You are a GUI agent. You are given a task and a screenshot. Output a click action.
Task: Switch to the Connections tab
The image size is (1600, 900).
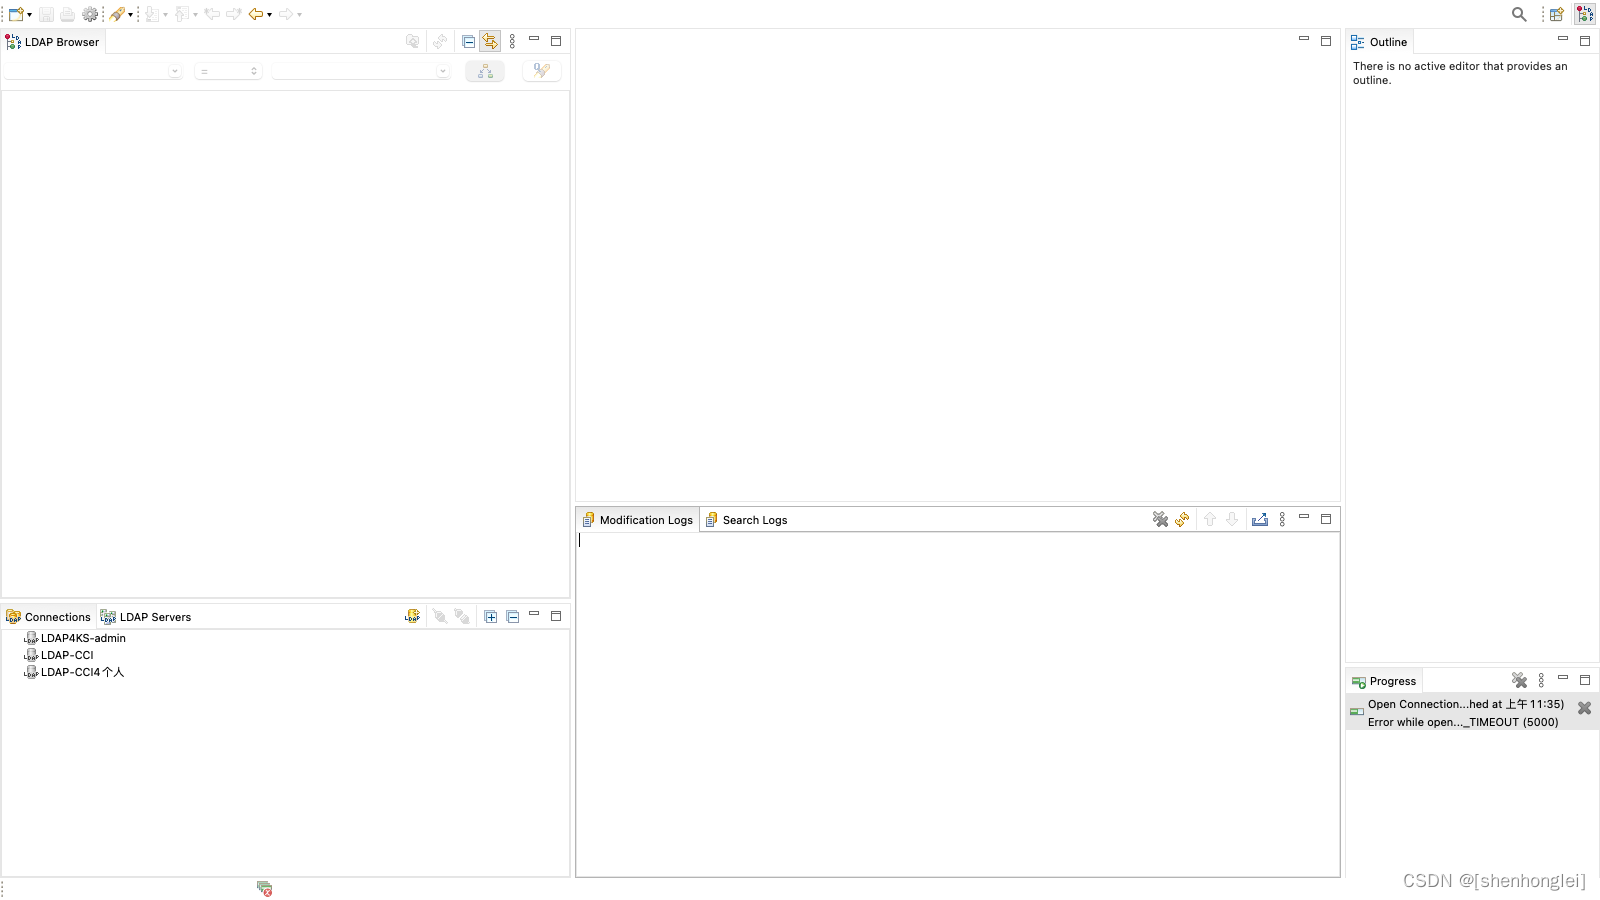(x=49, y=617)
